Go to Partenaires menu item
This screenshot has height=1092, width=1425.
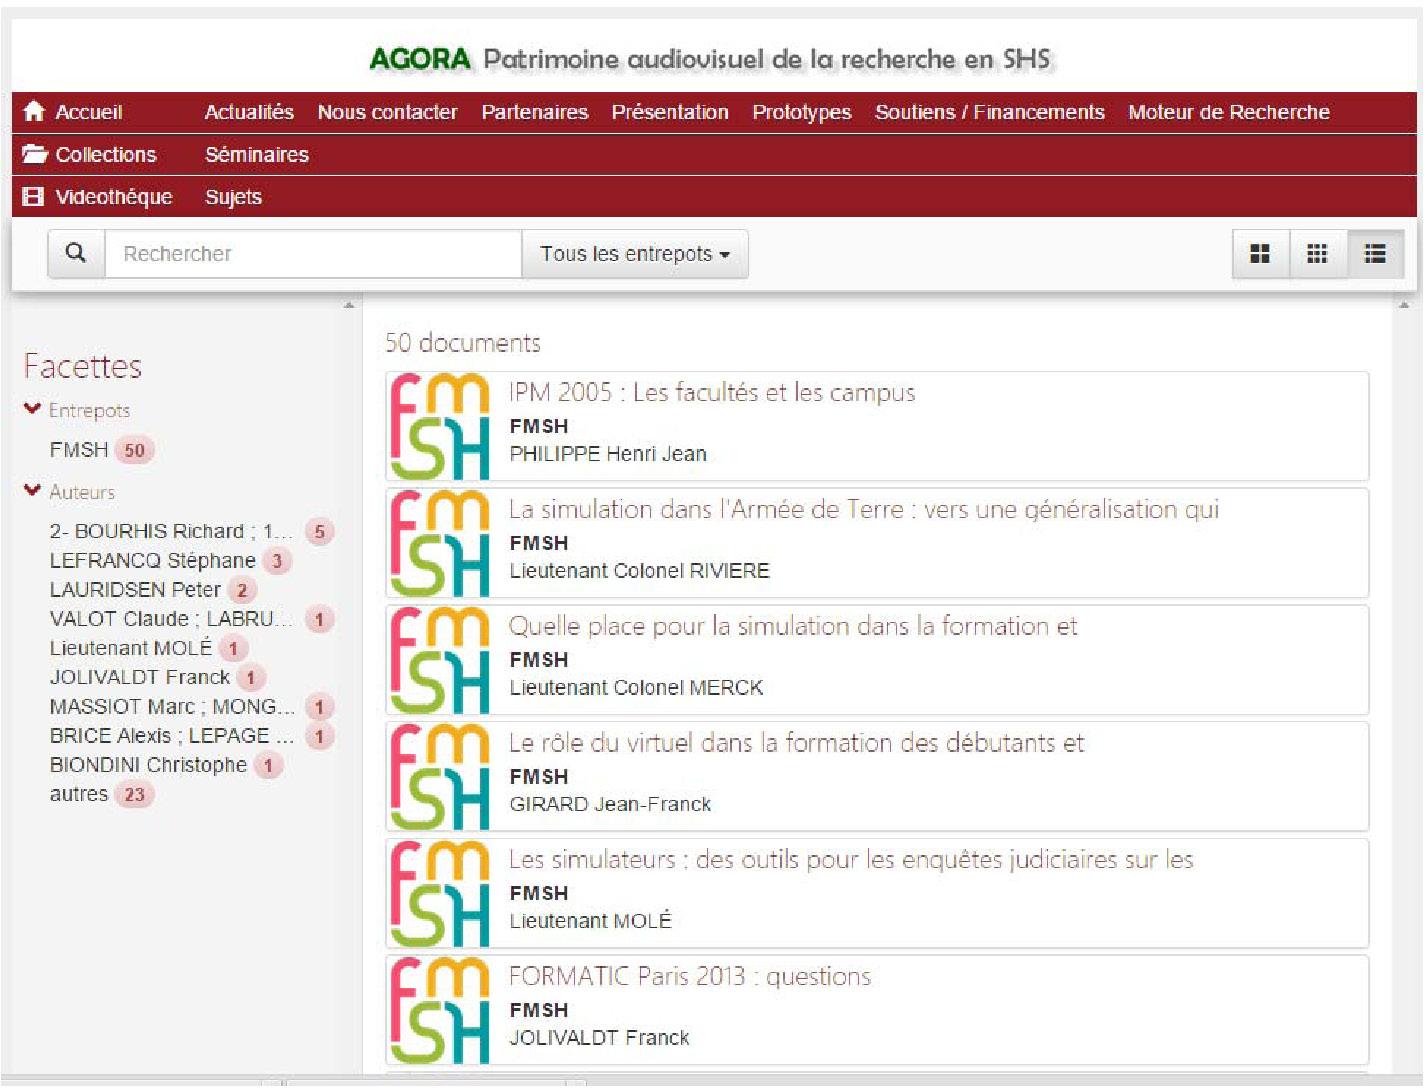click(535, 112)
